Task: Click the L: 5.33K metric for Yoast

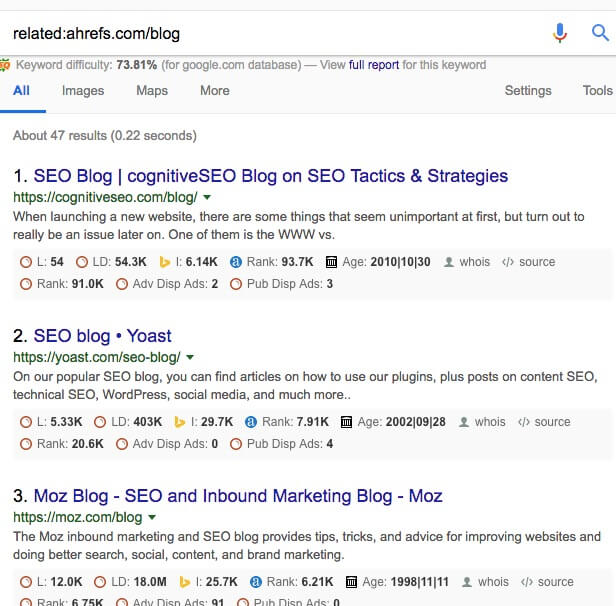Action: coord(51,422)
